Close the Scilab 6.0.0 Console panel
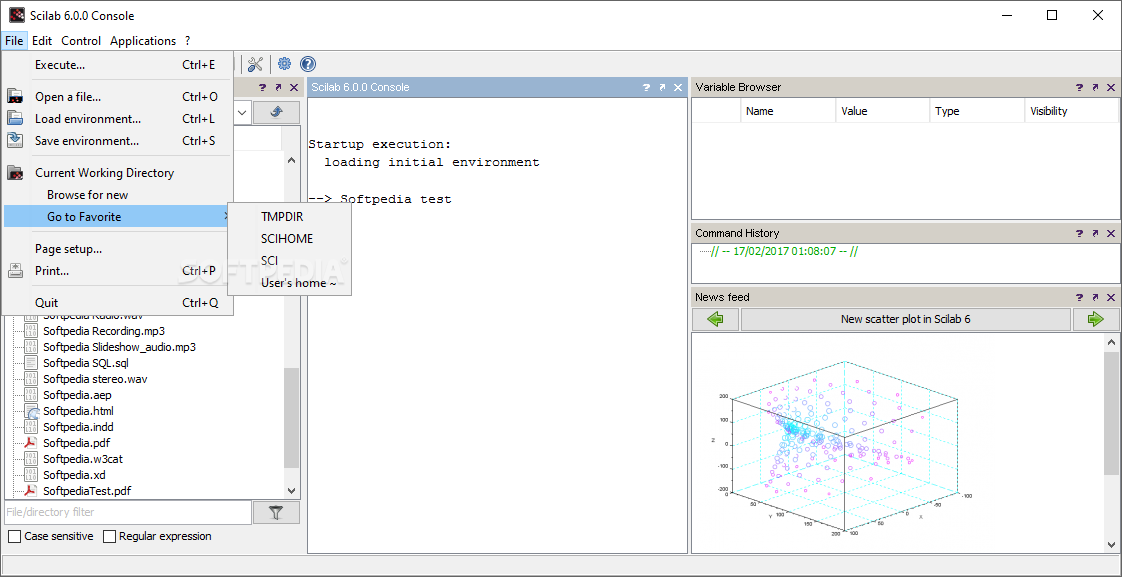The image size is (1122, 577). click(x=677, y=87)
